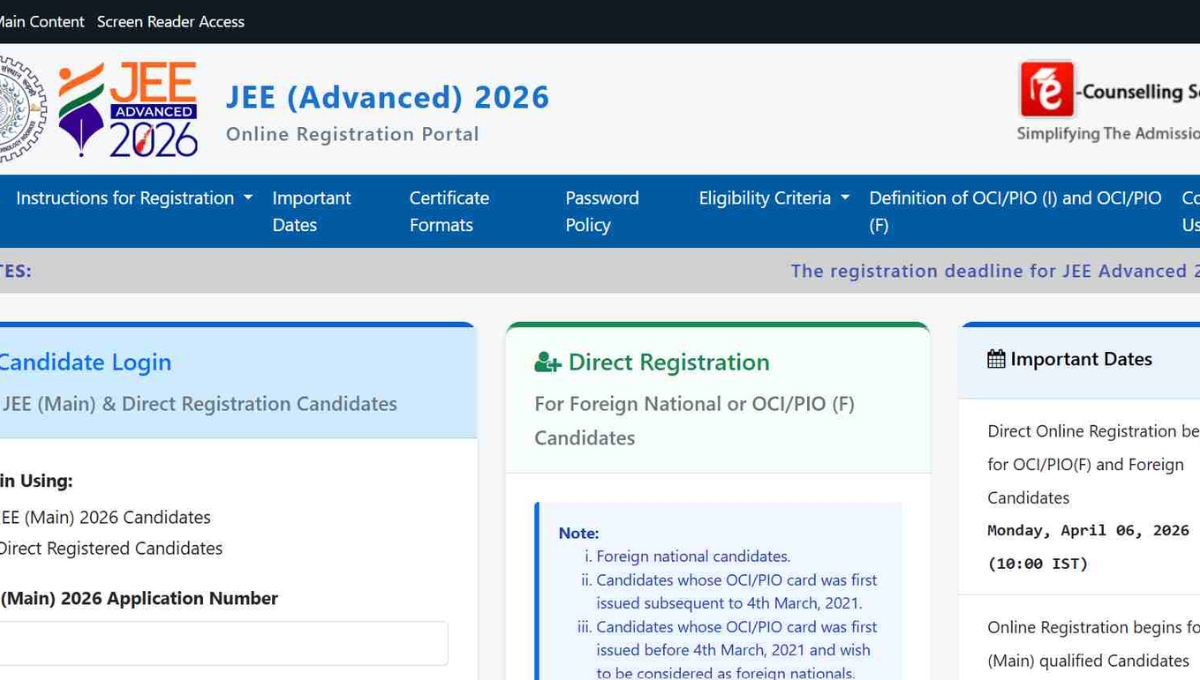
Task: Click the Direct Registration user-plus icon
Action: [547, 362]
